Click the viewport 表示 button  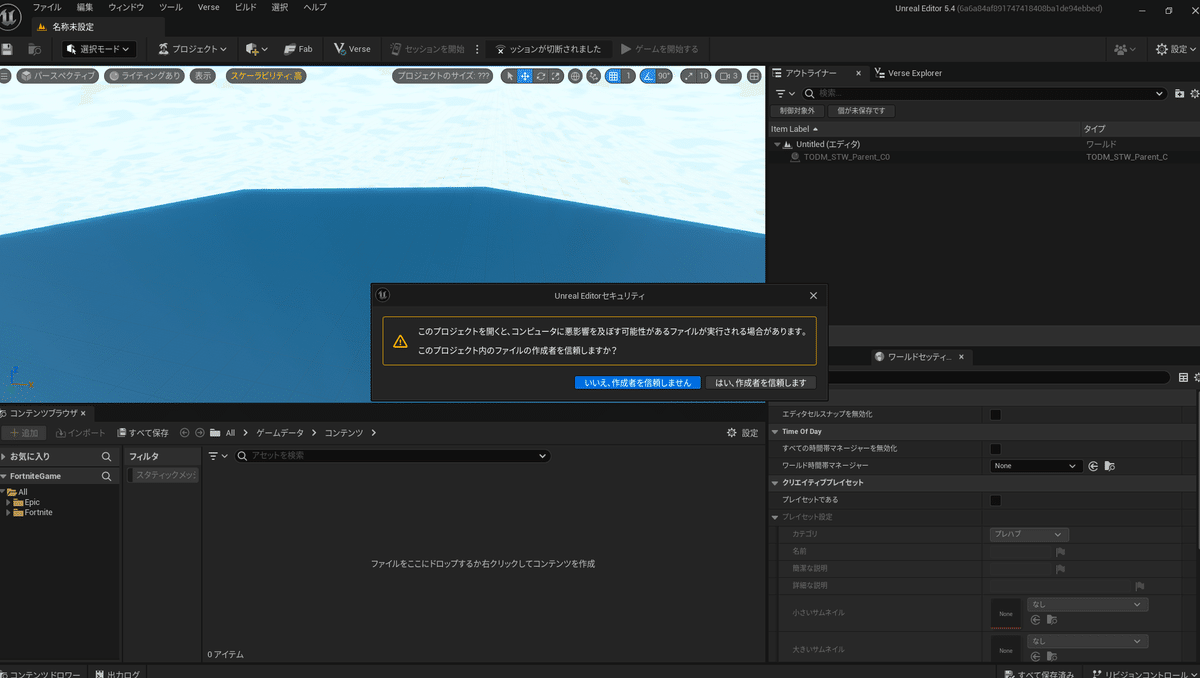tap(203, 76)
